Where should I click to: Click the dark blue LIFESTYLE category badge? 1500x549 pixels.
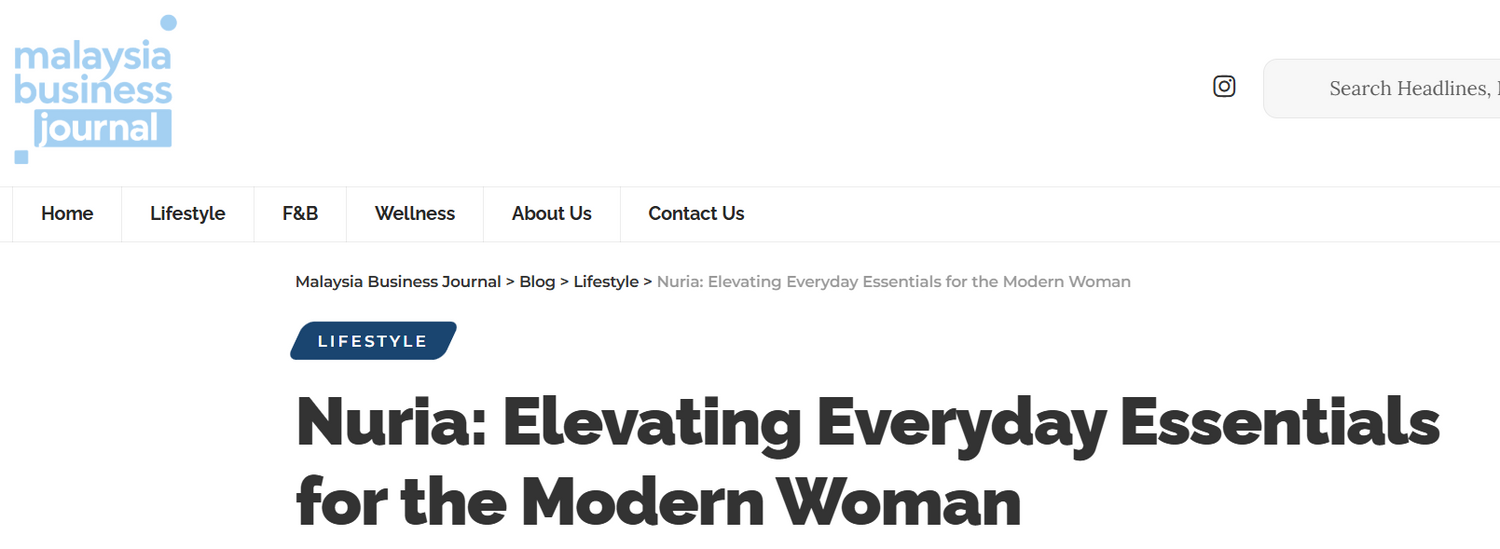tap(373, 341)
